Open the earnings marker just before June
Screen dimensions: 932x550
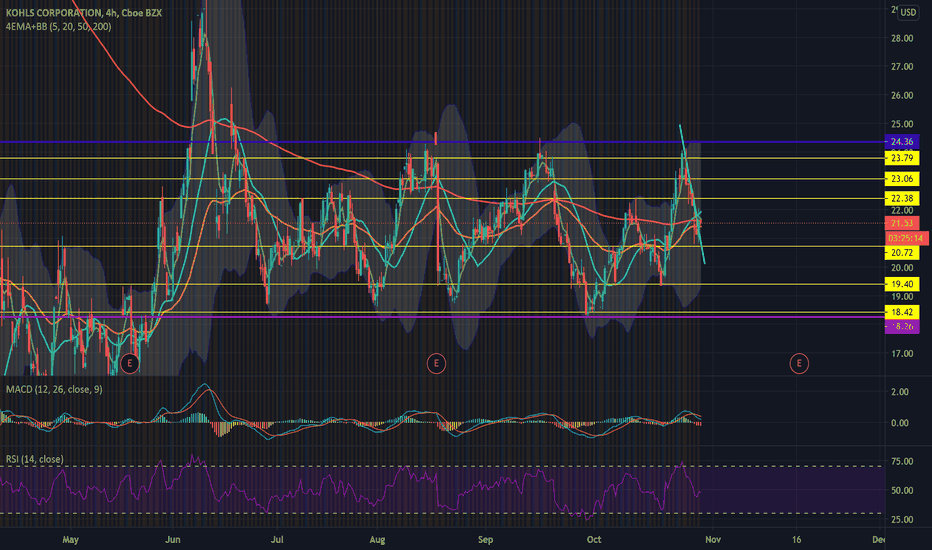click(130, 363)
